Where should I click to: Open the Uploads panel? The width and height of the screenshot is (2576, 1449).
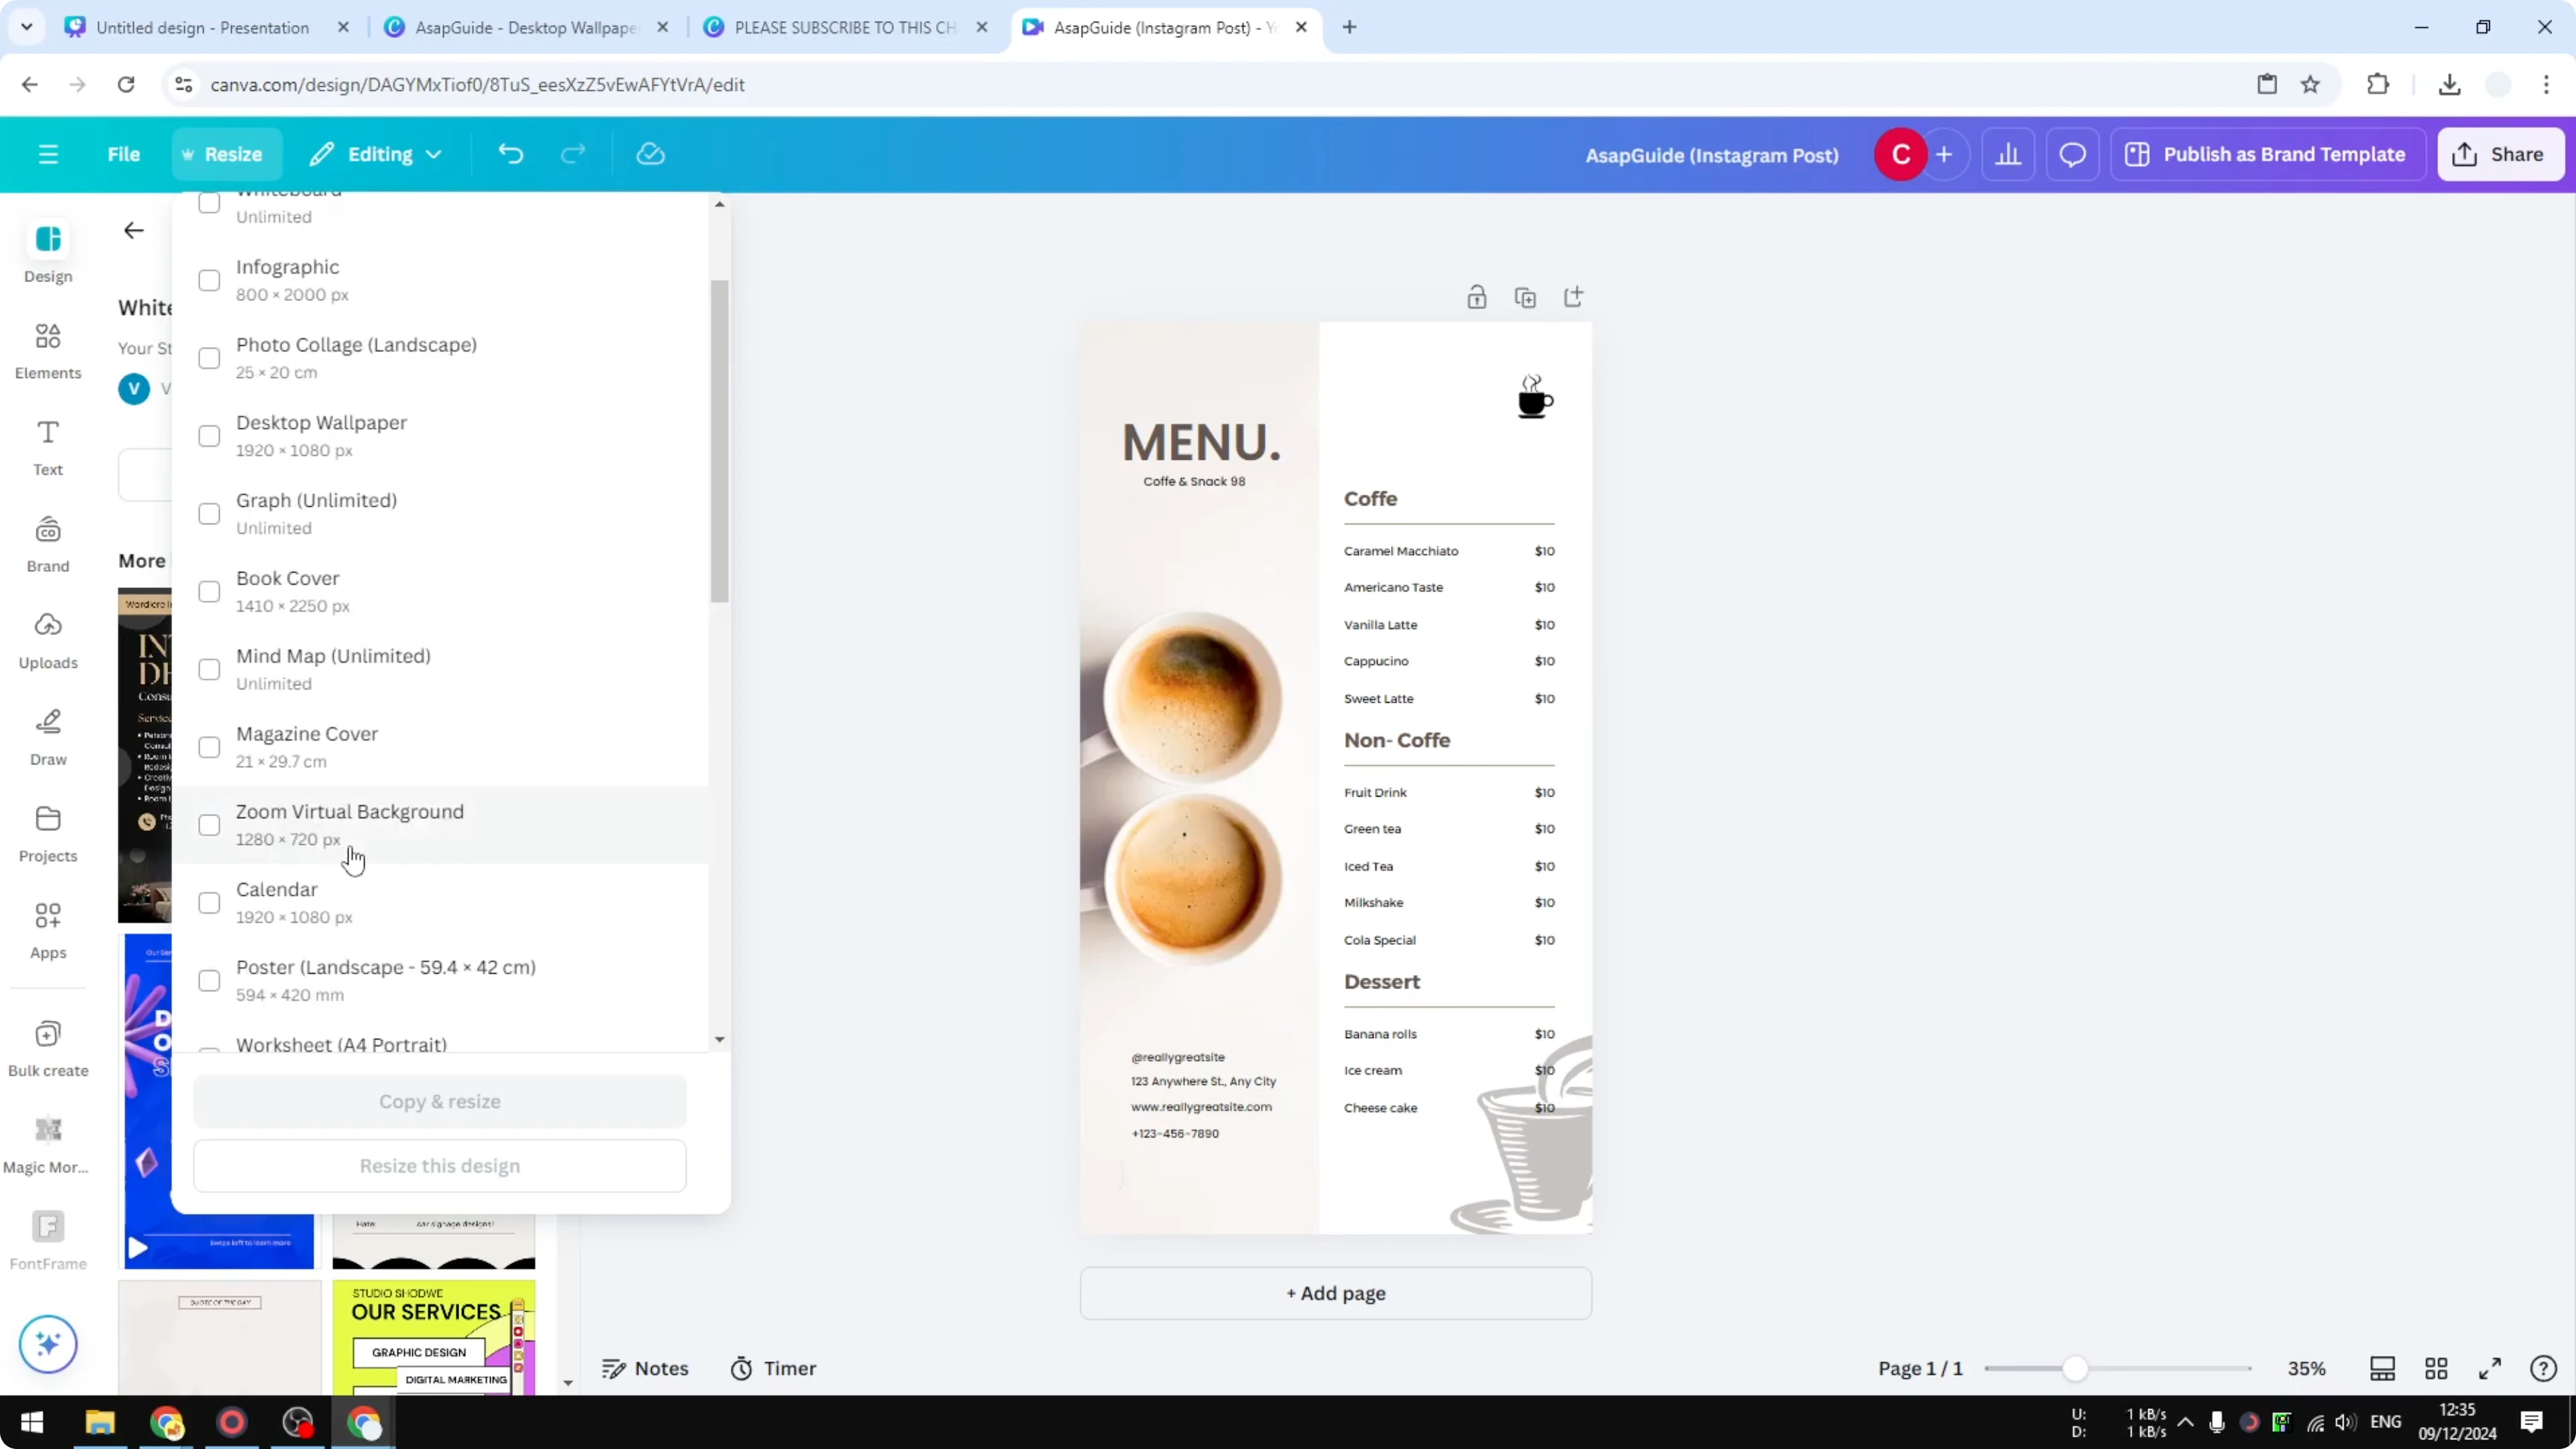tap(48, 640)
